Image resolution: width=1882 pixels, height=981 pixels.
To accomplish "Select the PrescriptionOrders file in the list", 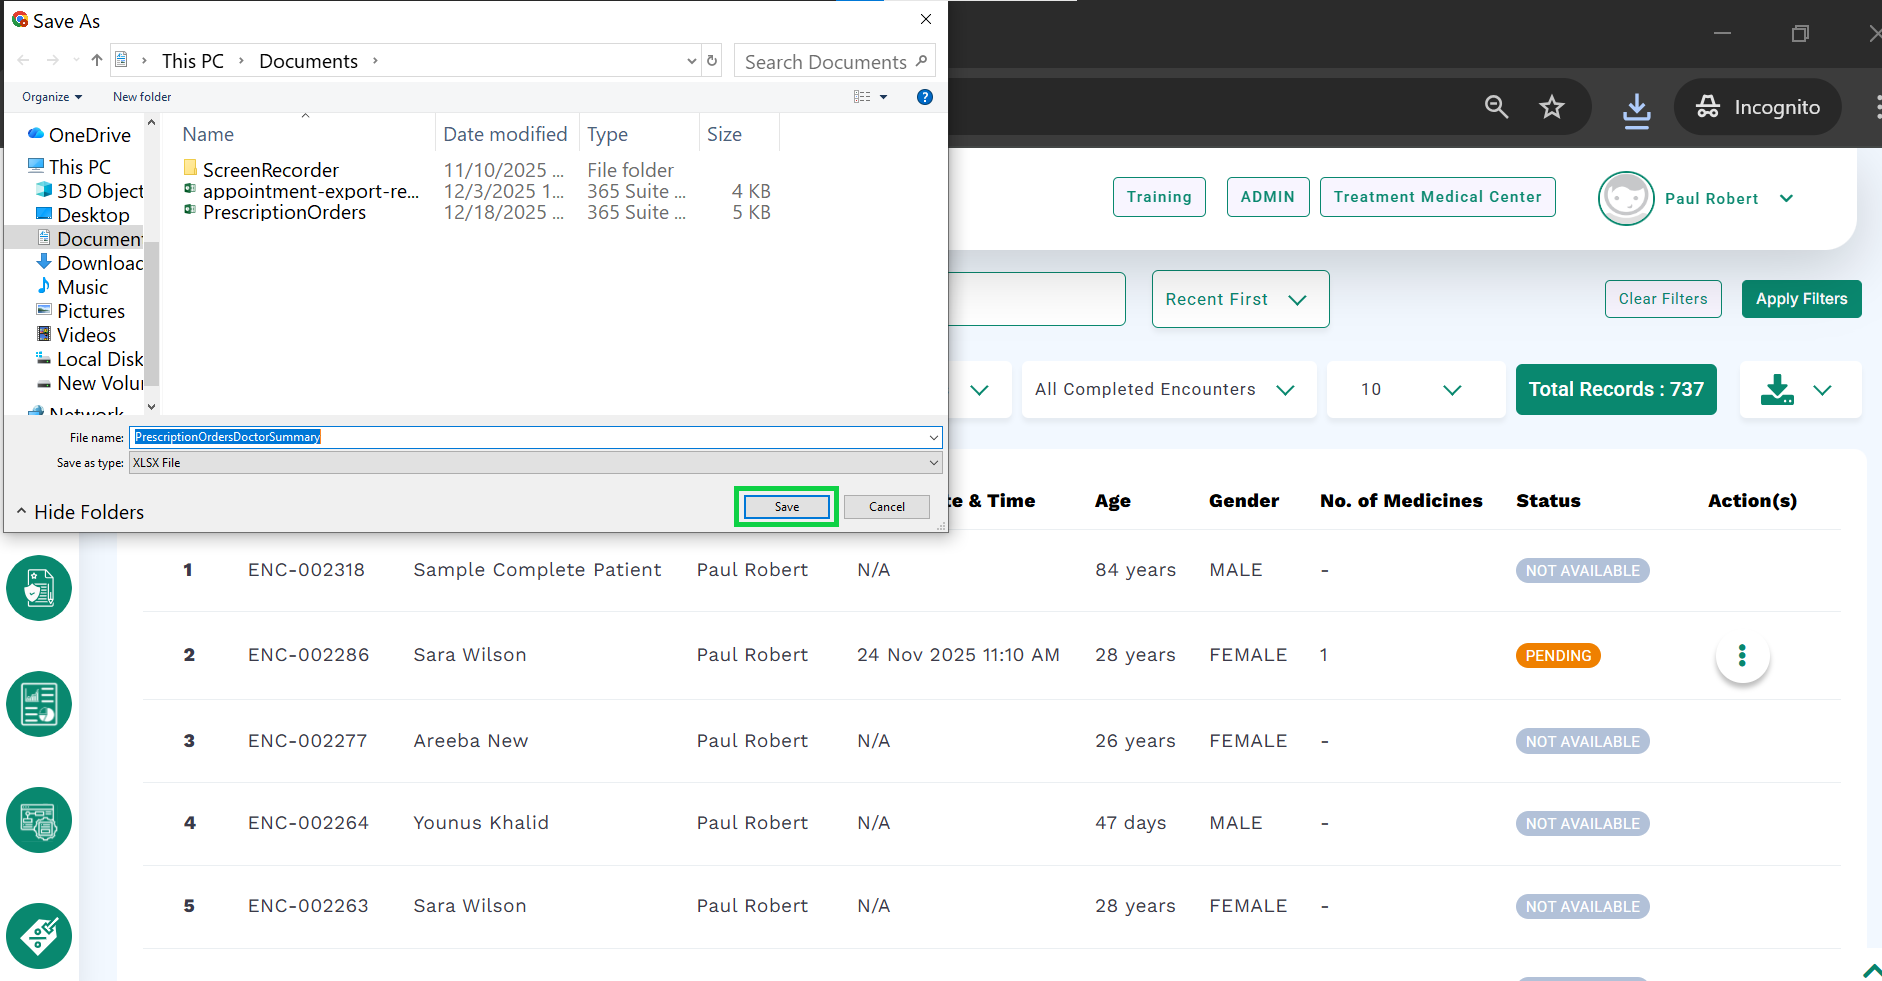I will 284,213.
